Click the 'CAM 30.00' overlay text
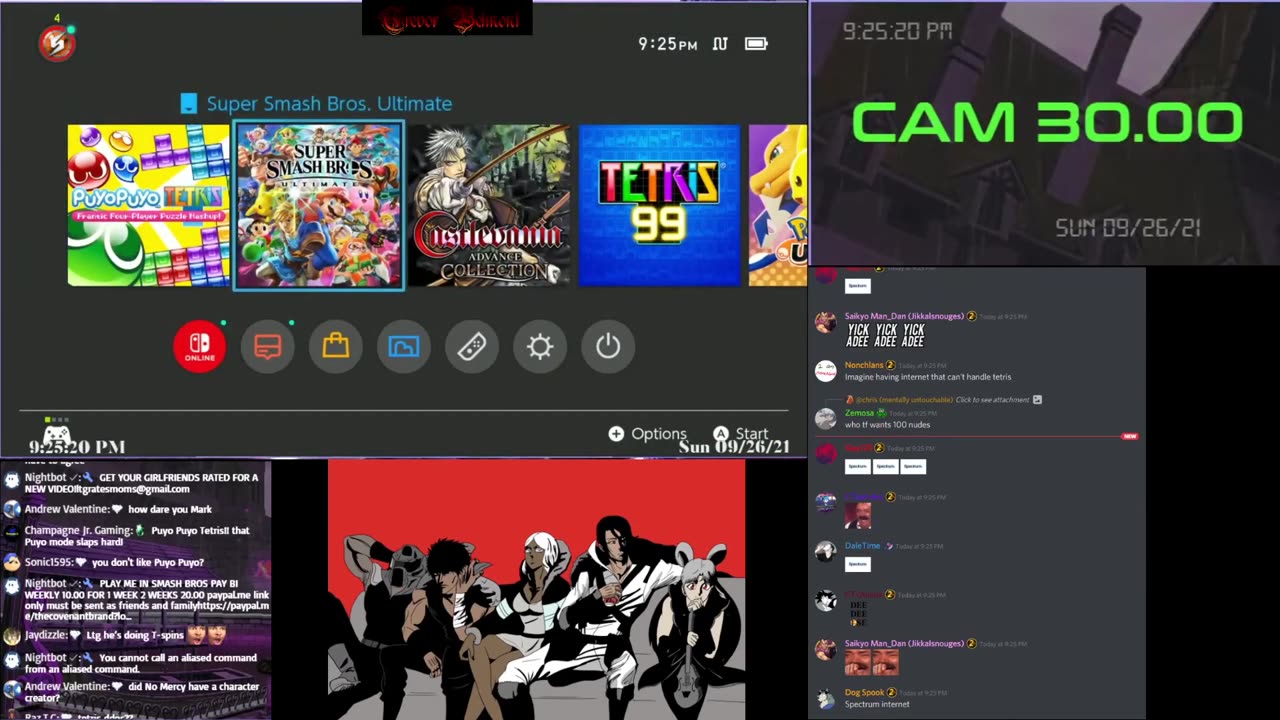 pyautogui.click(x=1047, y=123)
